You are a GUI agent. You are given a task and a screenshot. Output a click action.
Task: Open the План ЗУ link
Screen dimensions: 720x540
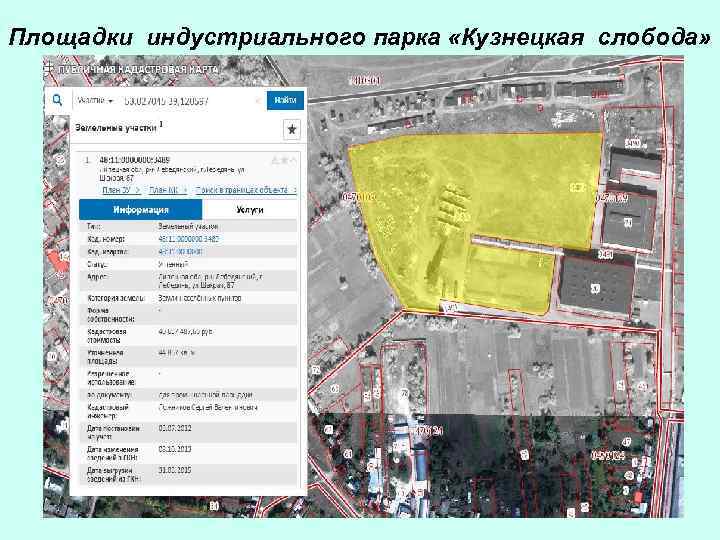click(121, 190)
